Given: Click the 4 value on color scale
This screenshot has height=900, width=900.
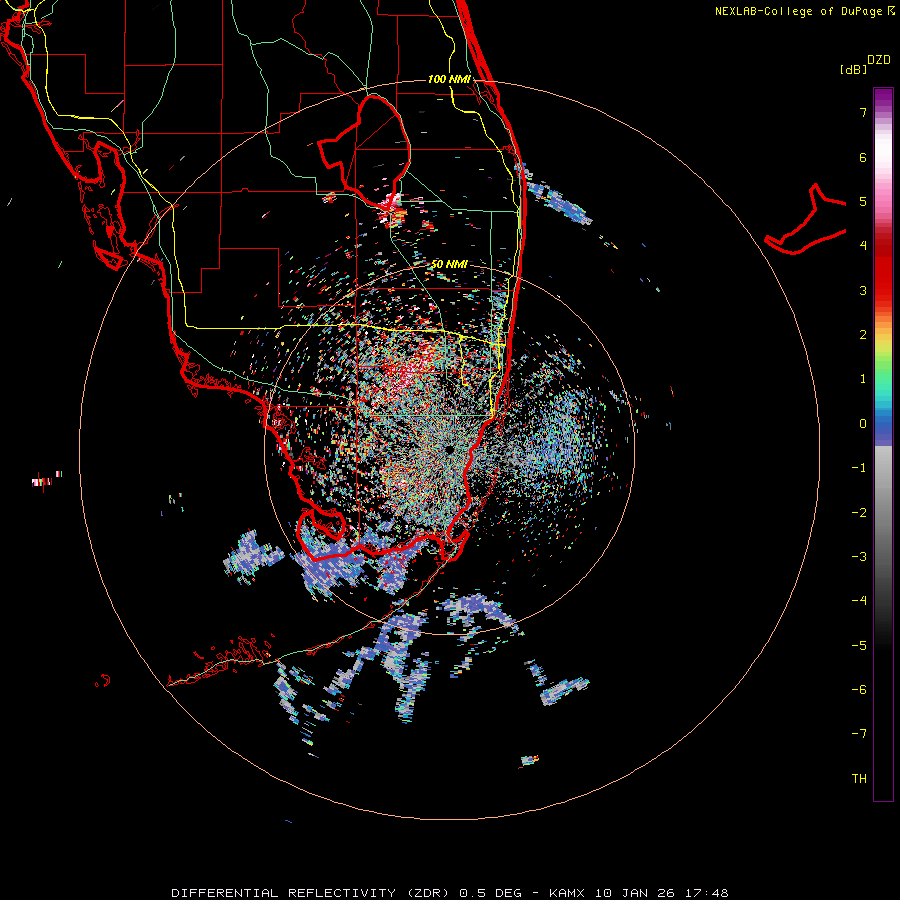Looking at the screenshot, I should pos(863,246).
